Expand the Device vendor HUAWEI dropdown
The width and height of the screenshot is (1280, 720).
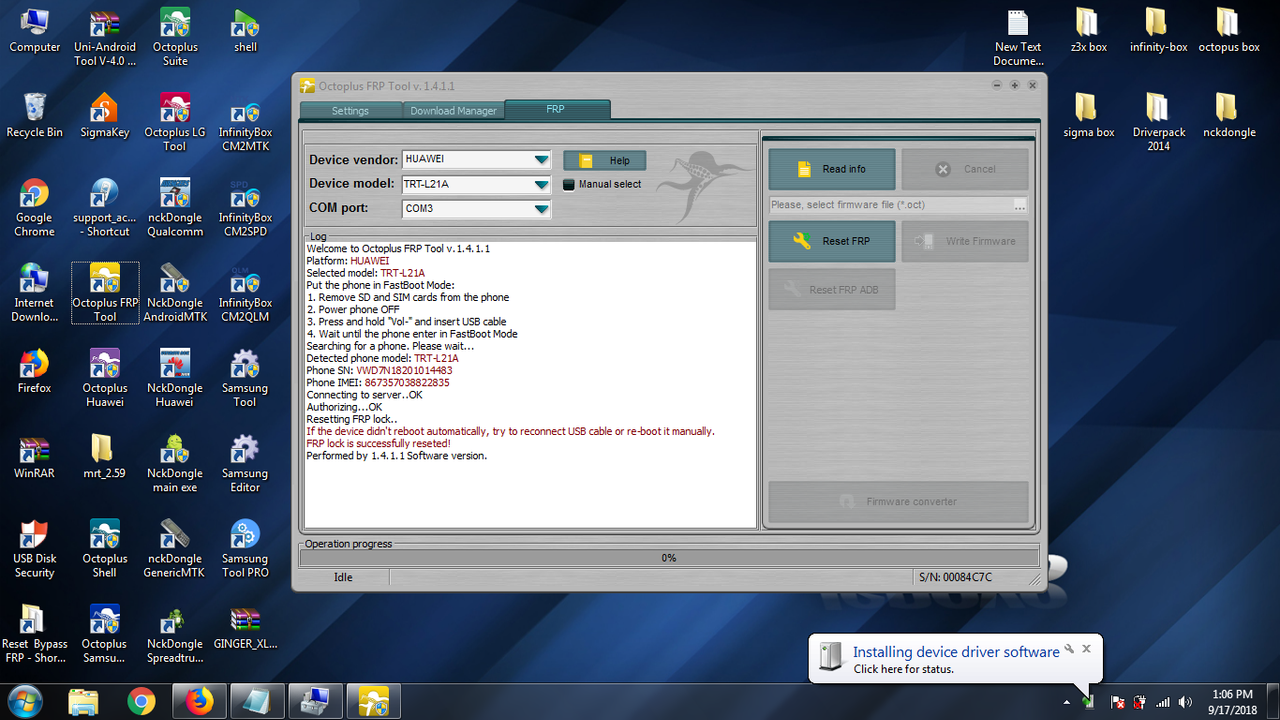tap(541, 160)
